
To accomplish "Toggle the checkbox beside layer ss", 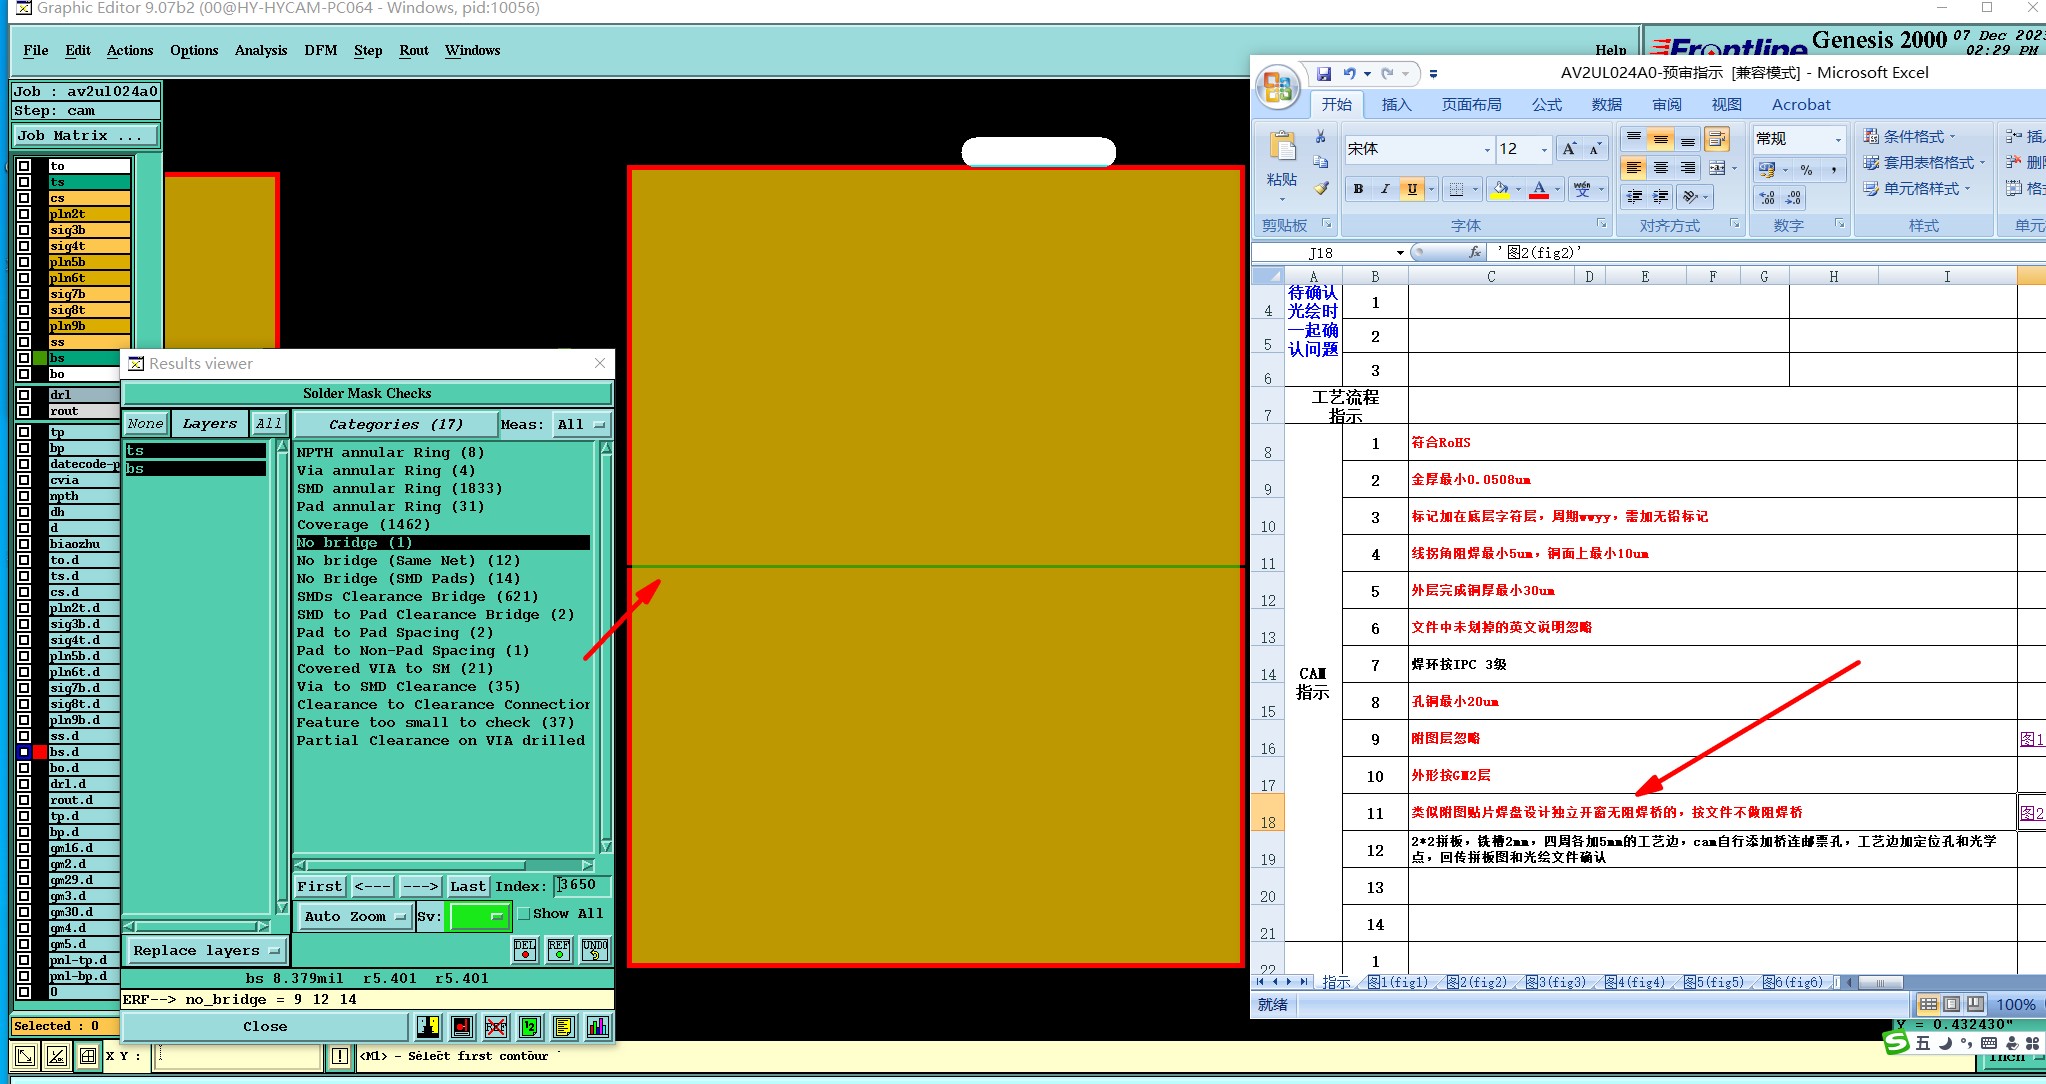I will pos(24,342).
